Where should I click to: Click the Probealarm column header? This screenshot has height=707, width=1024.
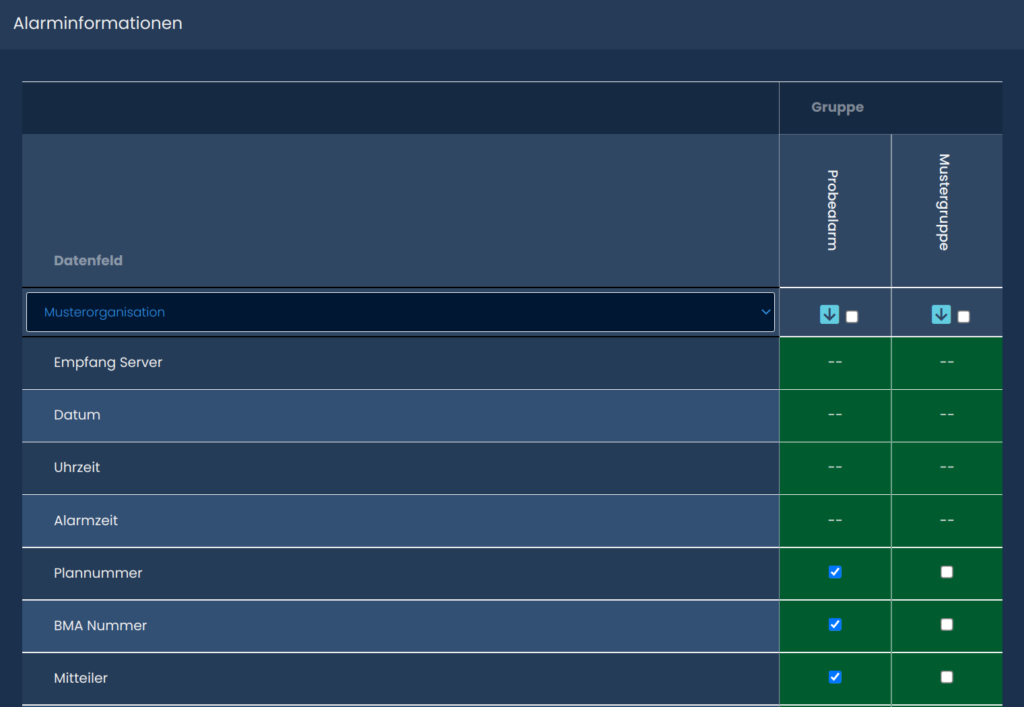[x=833, y=210]
